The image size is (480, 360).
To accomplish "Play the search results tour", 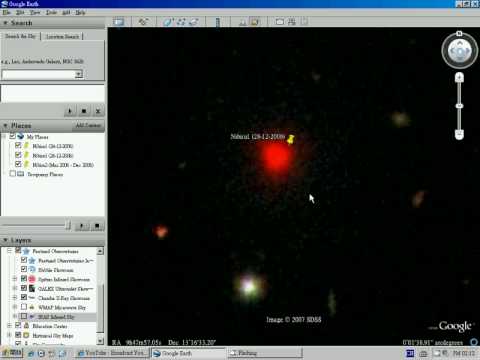I will pyautogui.click(x=70, y=111).
